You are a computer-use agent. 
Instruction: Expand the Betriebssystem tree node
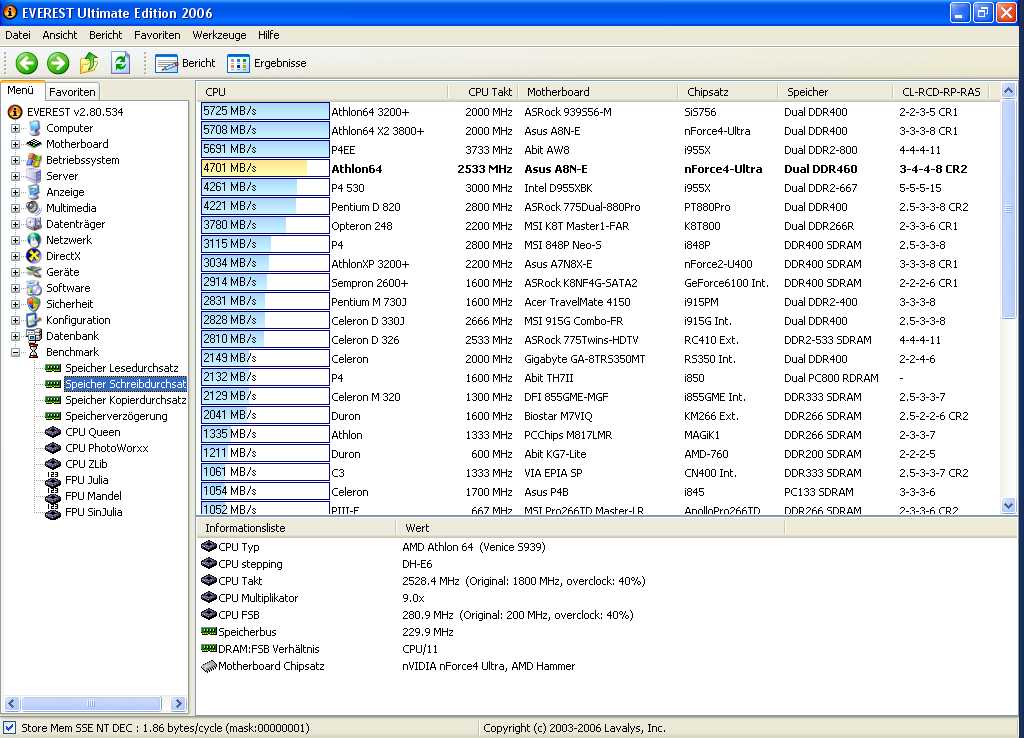pyautogui.click(x=15, y=160)
